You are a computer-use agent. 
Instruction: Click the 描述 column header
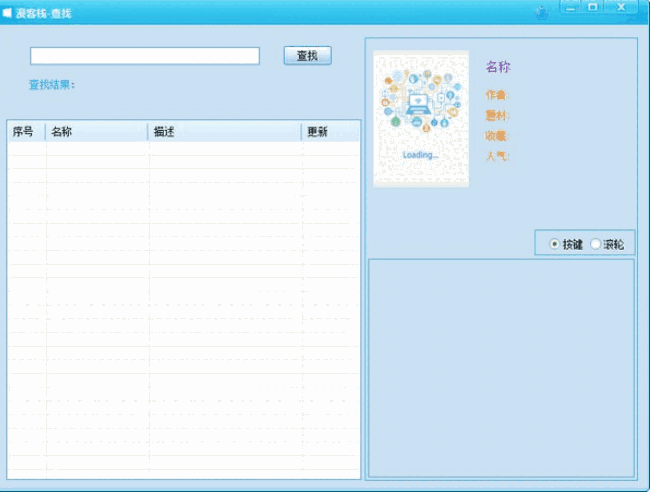click(x=224, y=132)
